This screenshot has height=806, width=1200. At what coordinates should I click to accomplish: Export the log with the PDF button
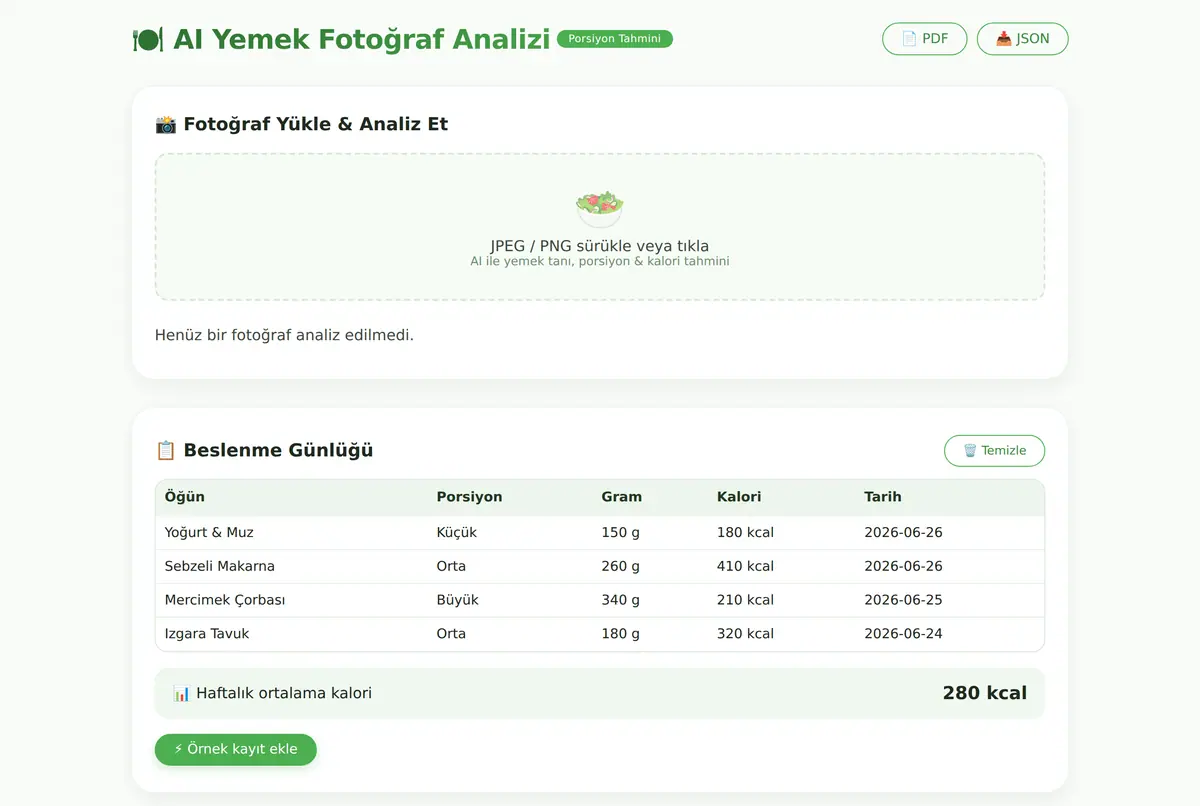pyautogui.click(x=924, y=39)
